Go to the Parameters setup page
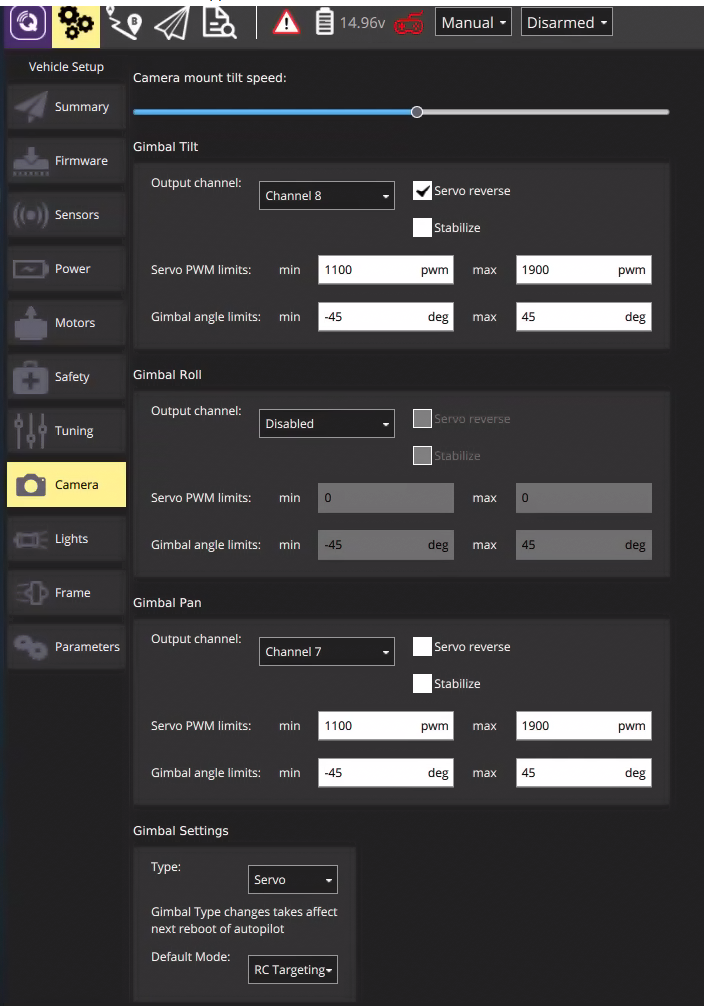704x1006 pixels. pyautogui.click(x=66, y=647)
